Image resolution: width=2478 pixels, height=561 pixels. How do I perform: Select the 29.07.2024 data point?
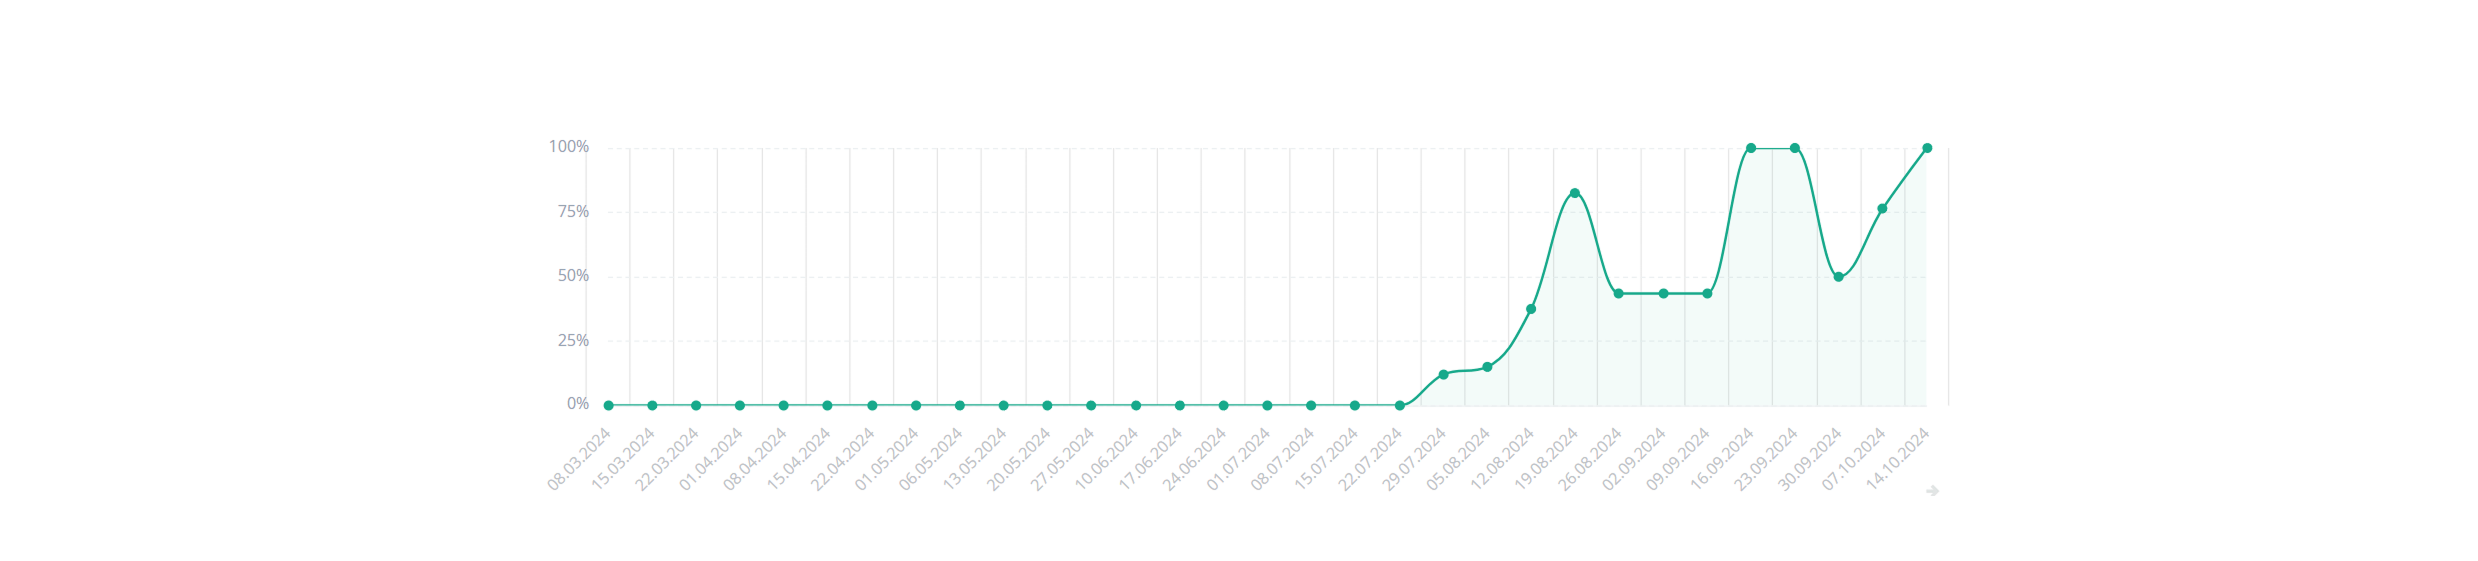point(1443,374)
